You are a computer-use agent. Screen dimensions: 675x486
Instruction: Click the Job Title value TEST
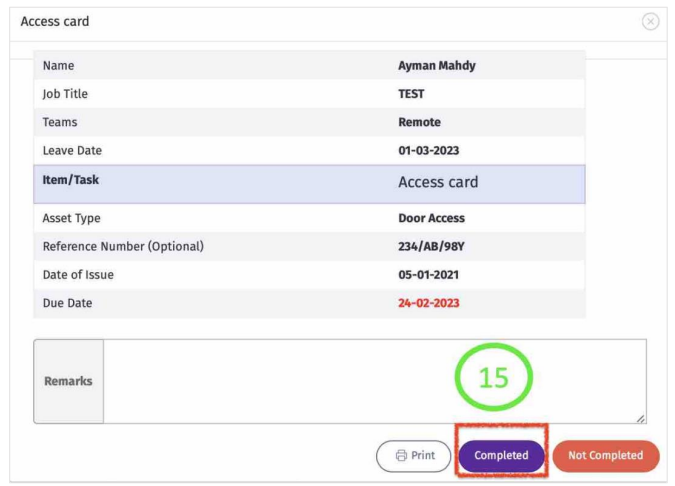point(411,94)
